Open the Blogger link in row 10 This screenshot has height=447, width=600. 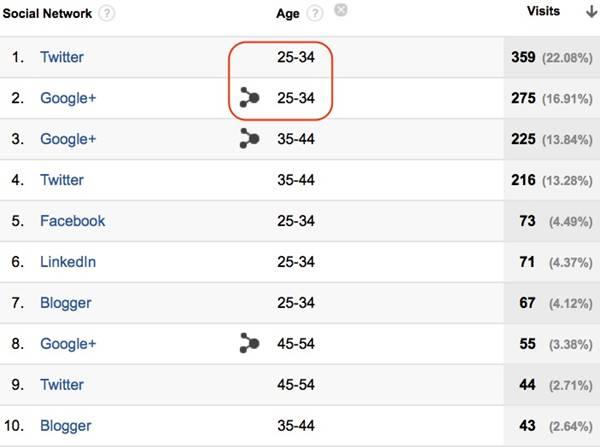coord(65,425)
